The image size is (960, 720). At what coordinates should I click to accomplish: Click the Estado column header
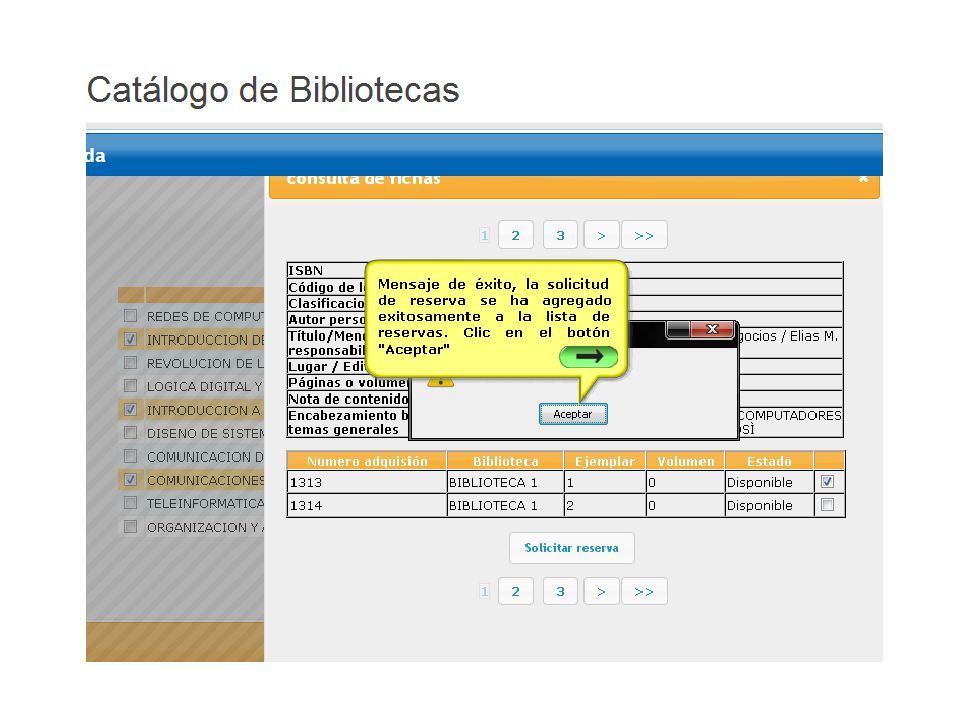pyautogui.click(x=770, y=461)
